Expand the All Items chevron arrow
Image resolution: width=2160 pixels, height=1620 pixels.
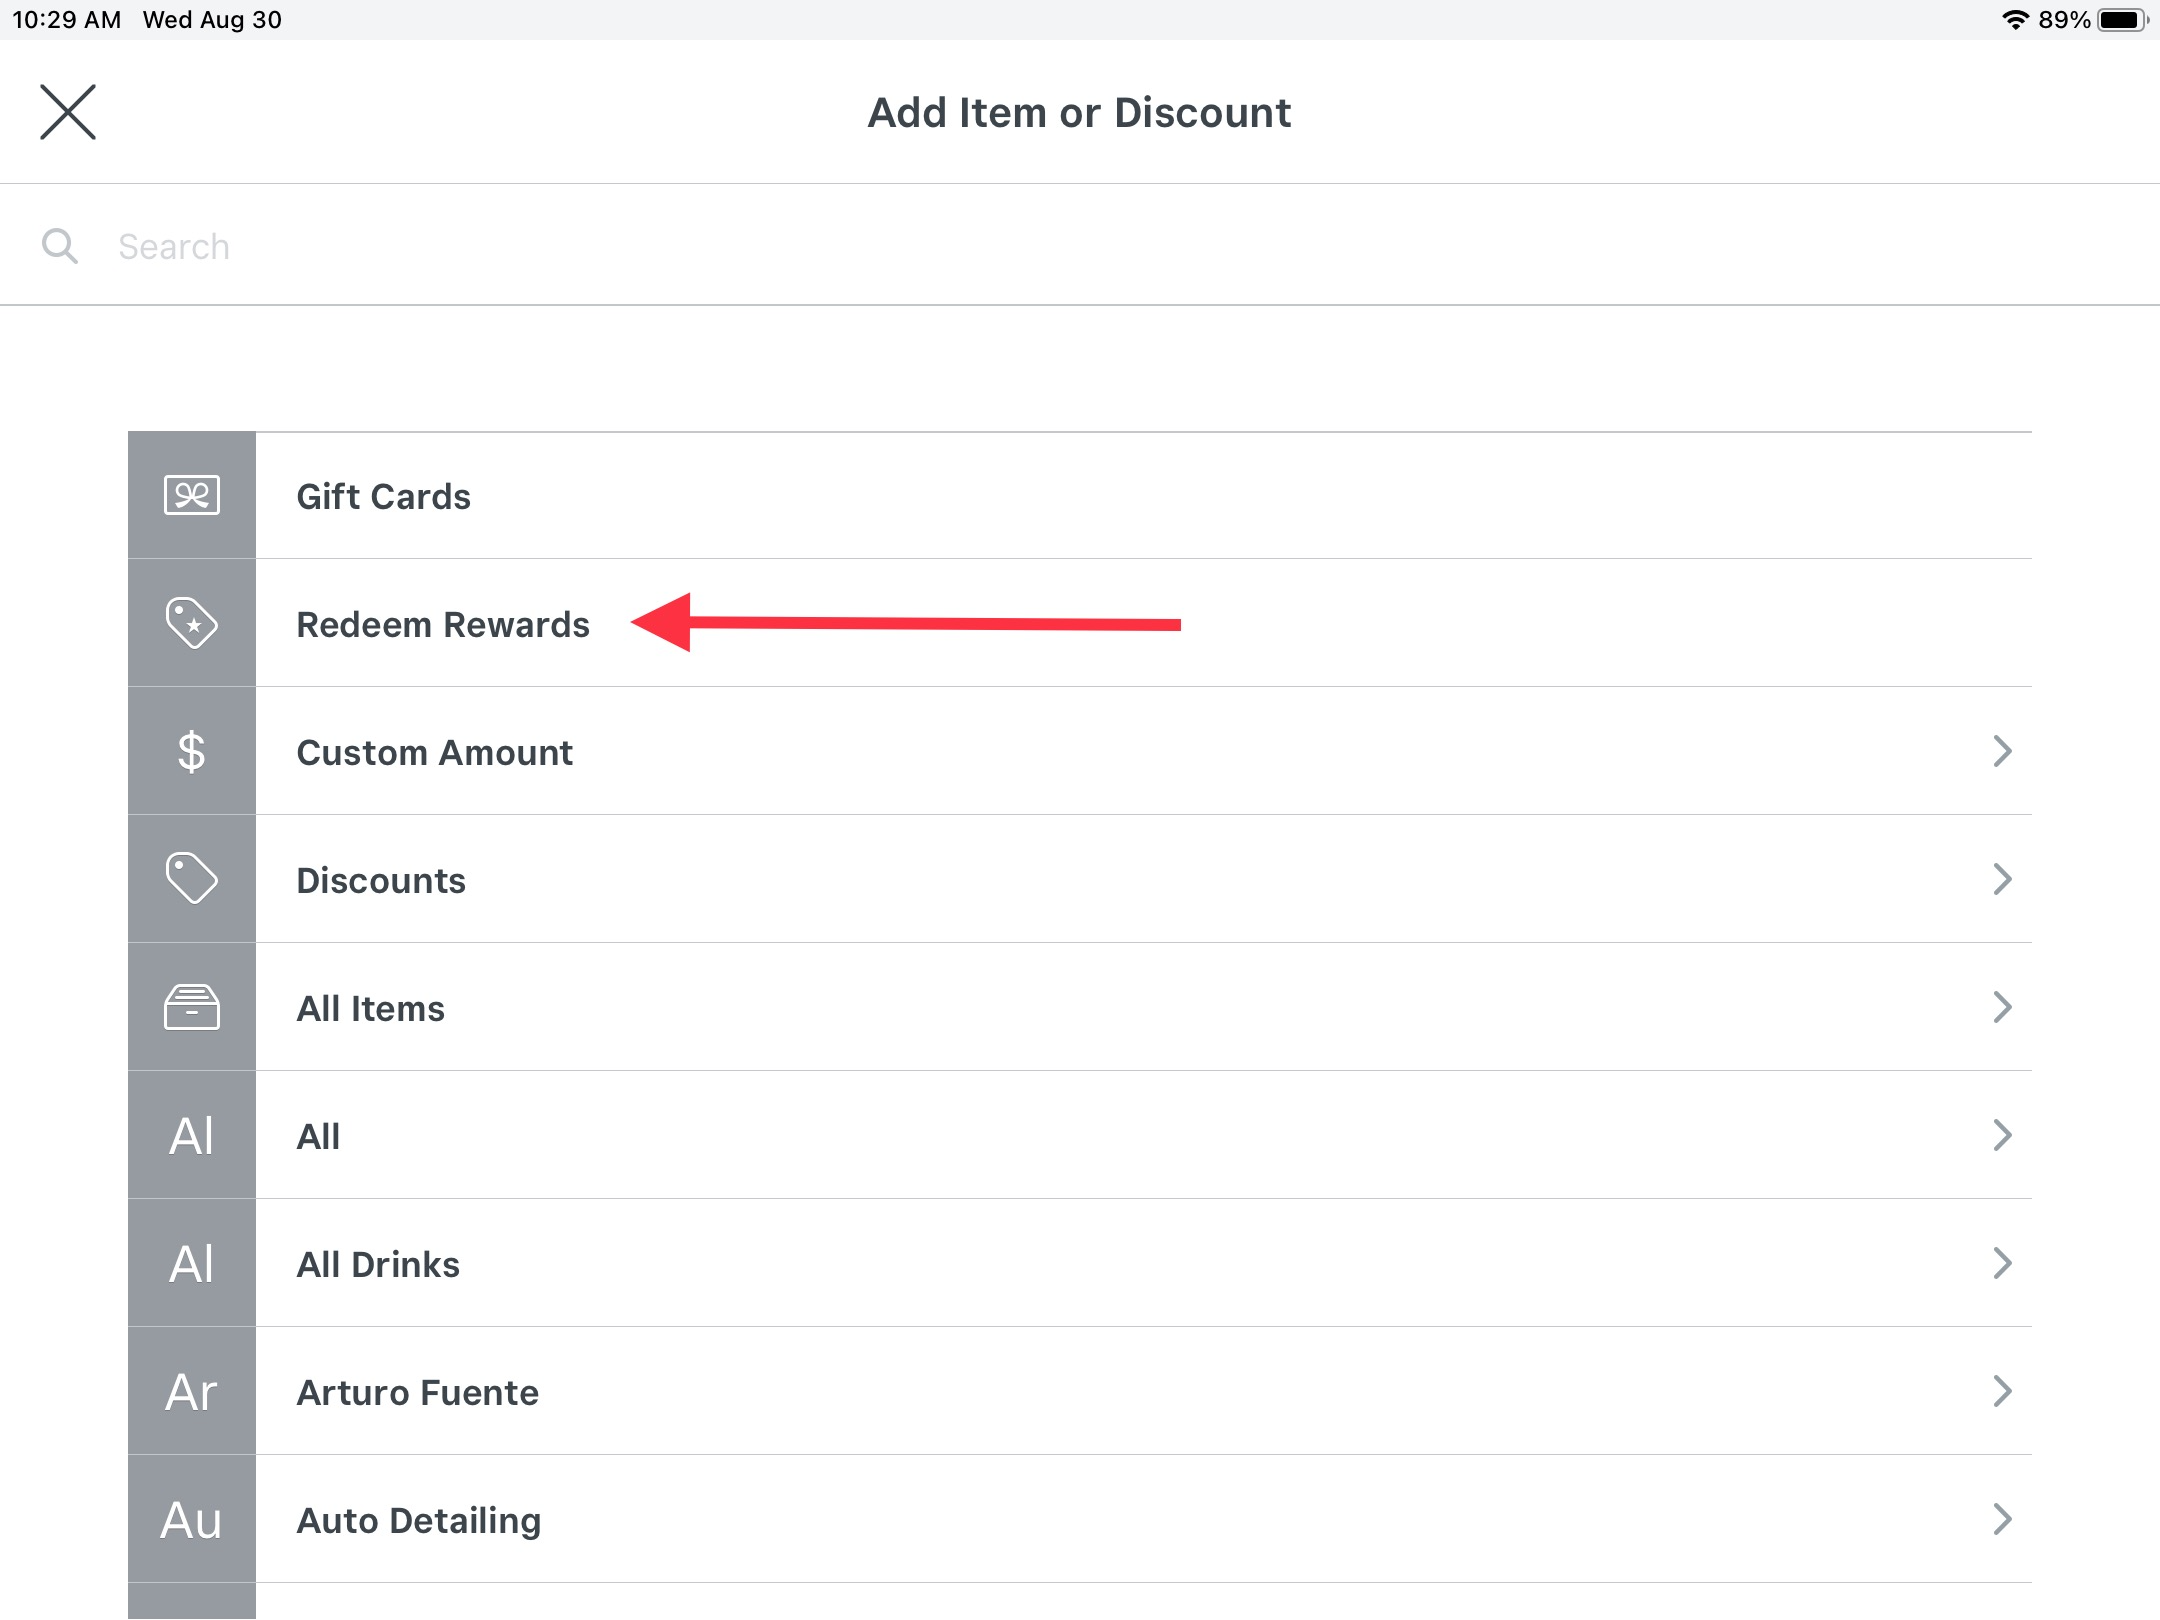click(2002, 1007)
